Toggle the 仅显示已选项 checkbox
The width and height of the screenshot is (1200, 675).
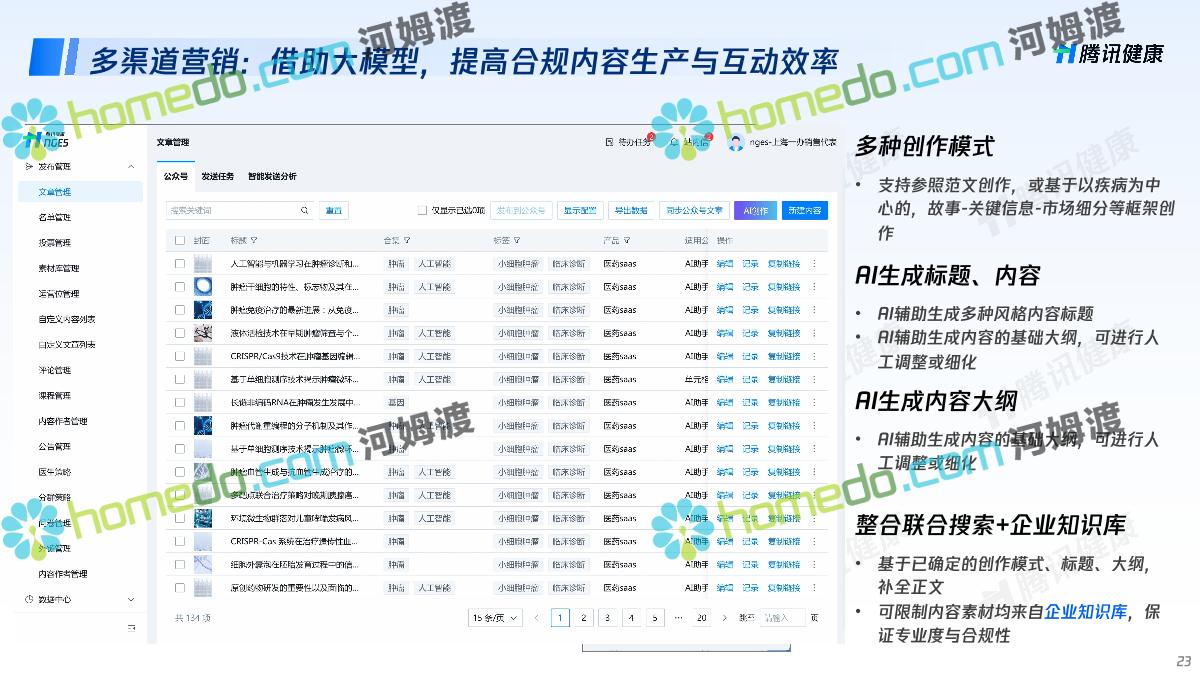[x=422, y=211]
